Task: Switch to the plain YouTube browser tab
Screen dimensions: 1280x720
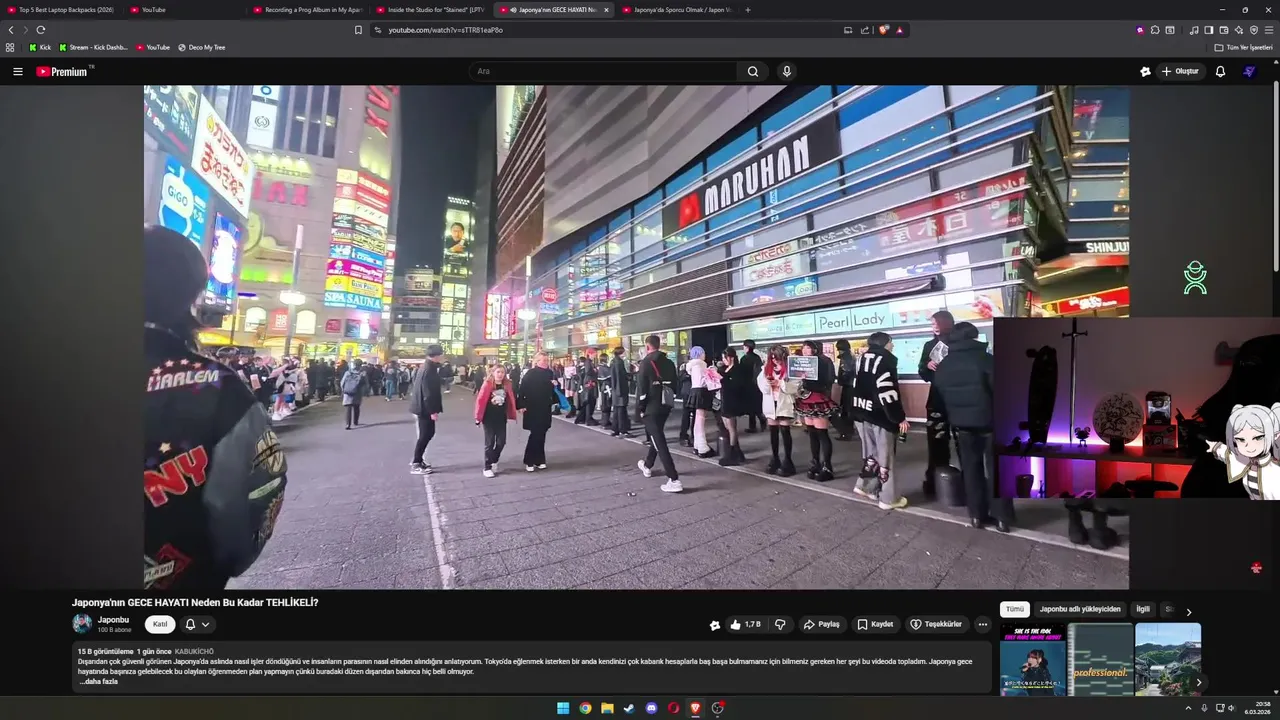Action: pyautogui.click(x=186, y=10)
